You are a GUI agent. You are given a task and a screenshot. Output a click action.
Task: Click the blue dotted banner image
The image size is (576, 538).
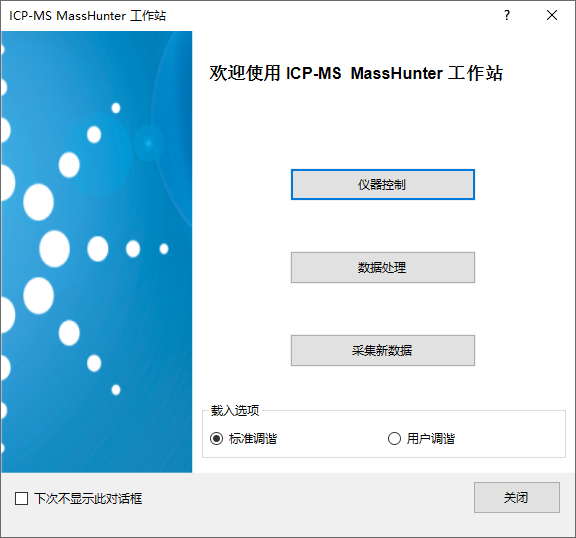point(97,252)
